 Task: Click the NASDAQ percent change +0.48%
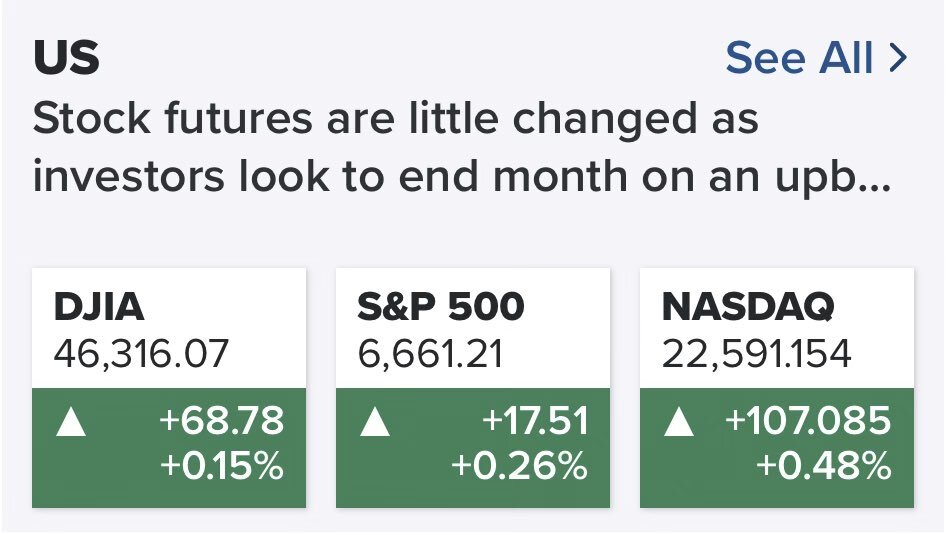coord(823,465)
